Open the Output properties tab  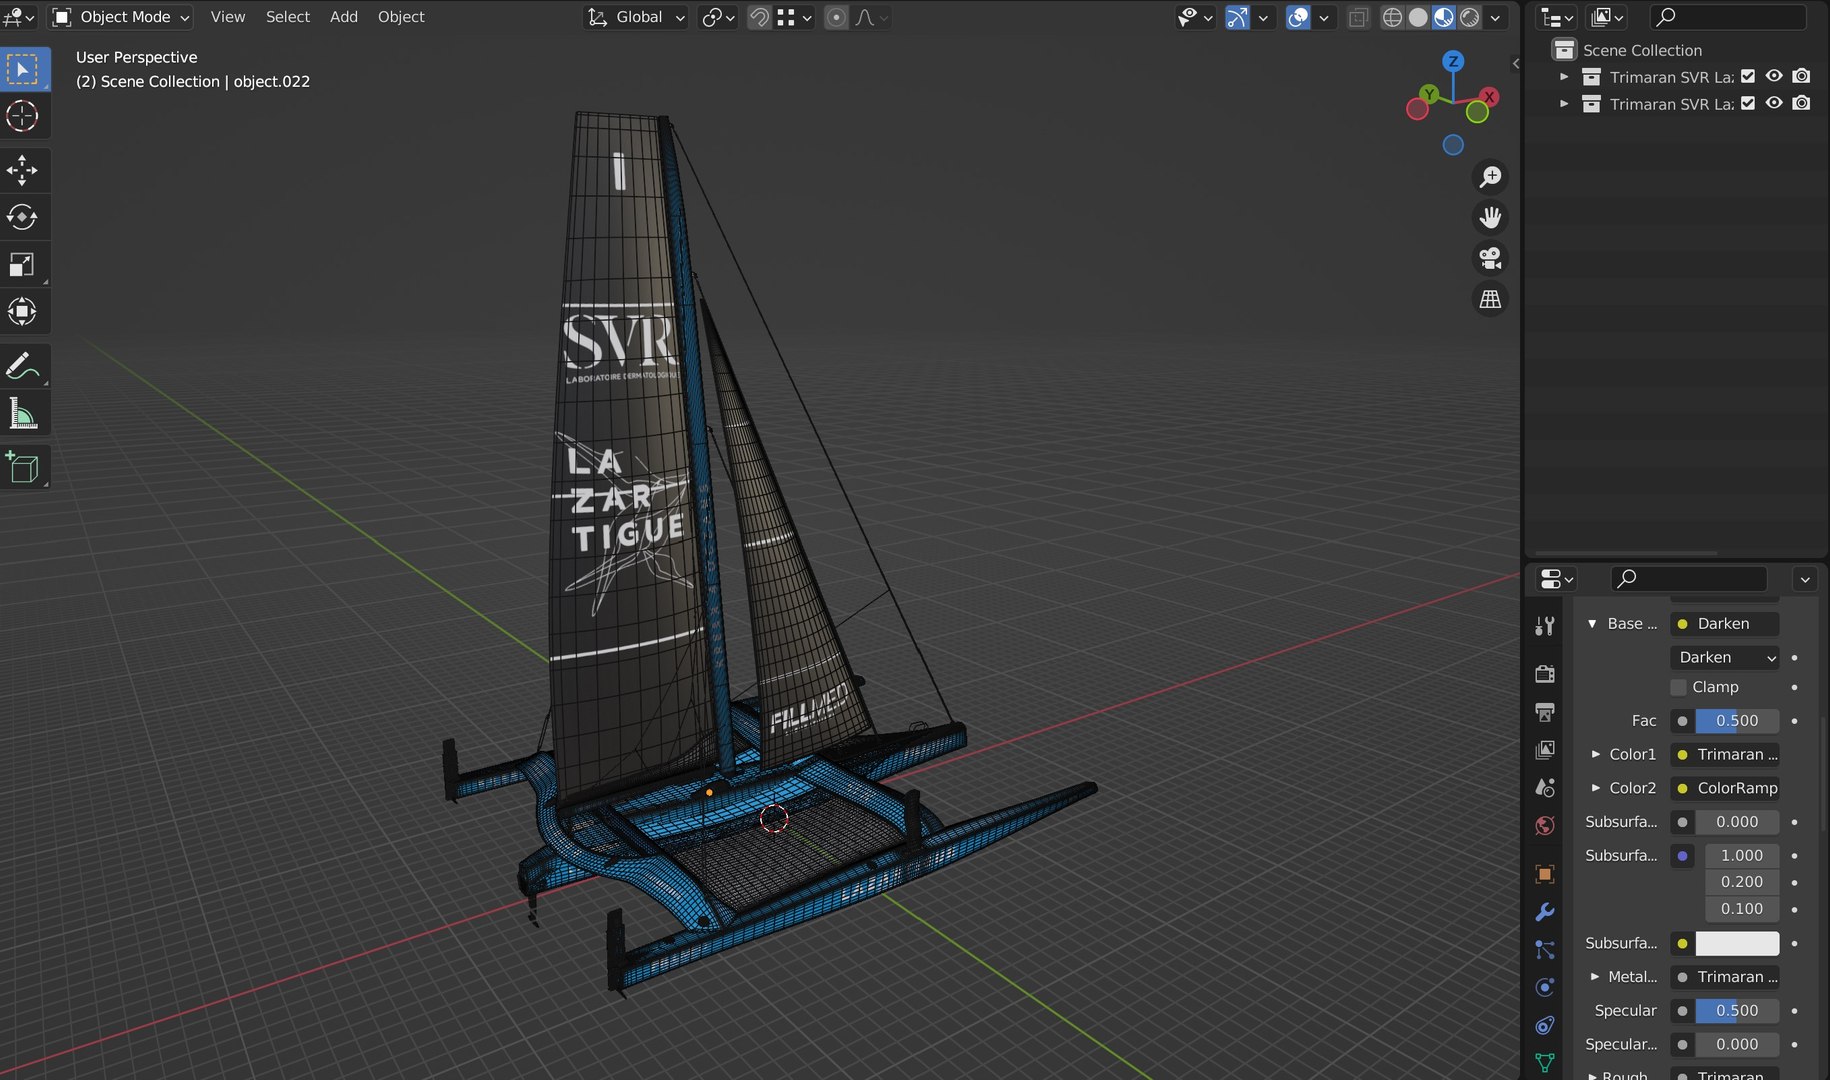(1545, 712)
